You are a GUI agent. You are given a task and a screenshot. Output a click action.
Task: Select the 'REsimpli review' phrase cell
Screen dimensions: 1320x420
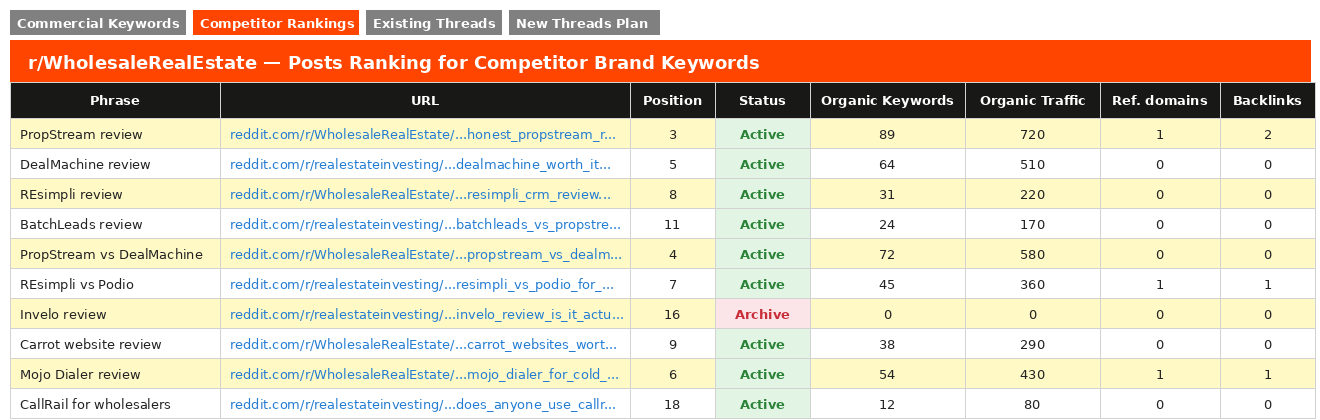point(115,194)
